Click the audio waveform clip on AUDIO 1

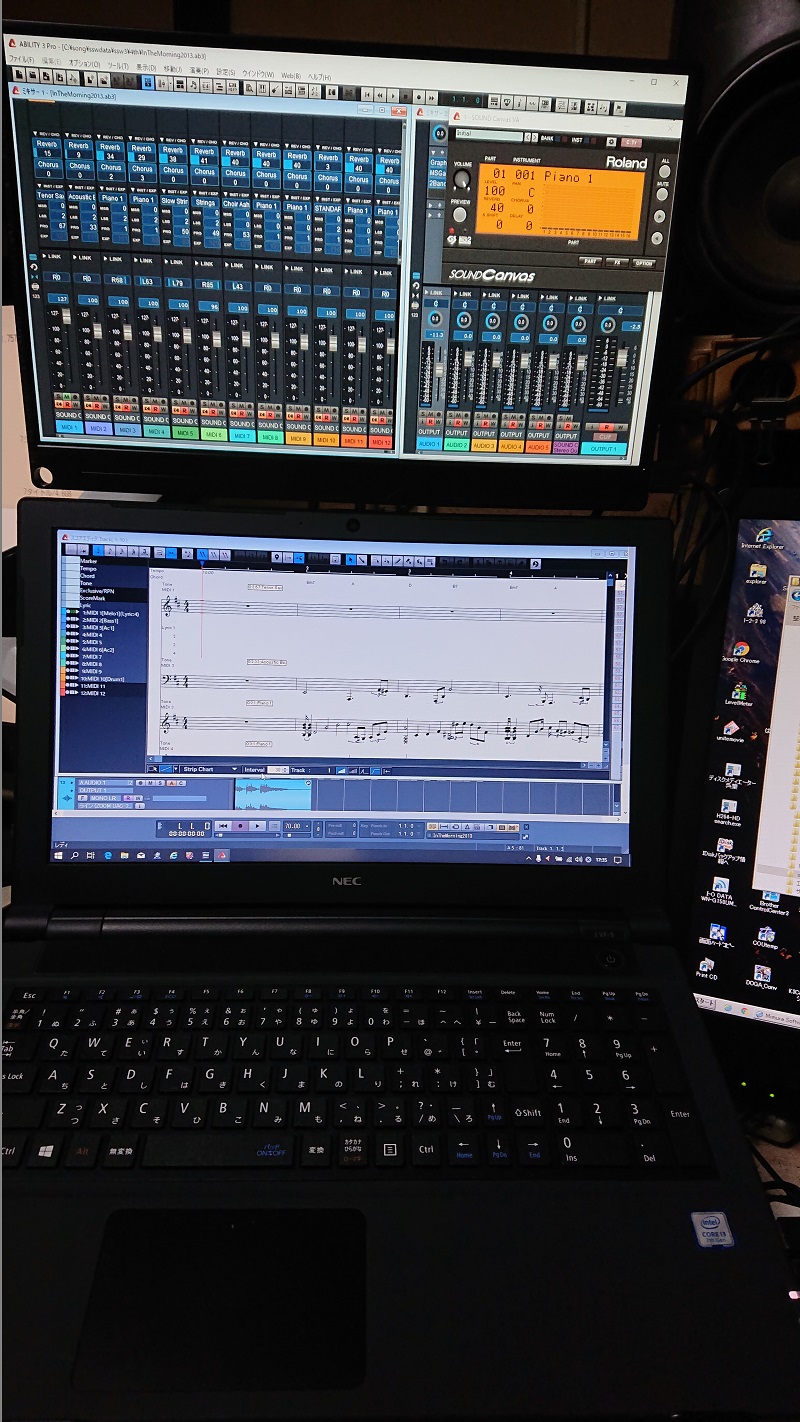[x=272, y=796]
